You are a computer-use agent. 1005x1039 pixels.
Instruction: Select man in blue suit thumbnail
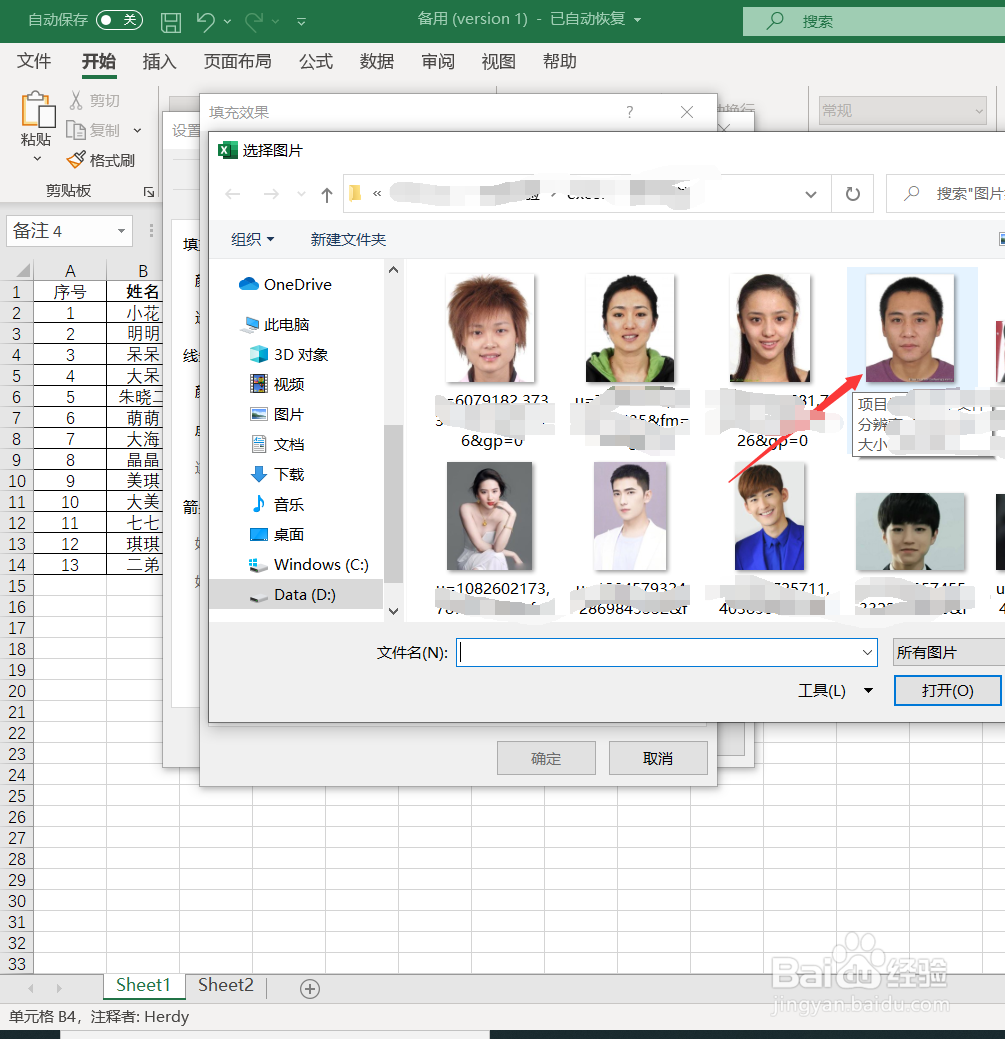[769, 516]
